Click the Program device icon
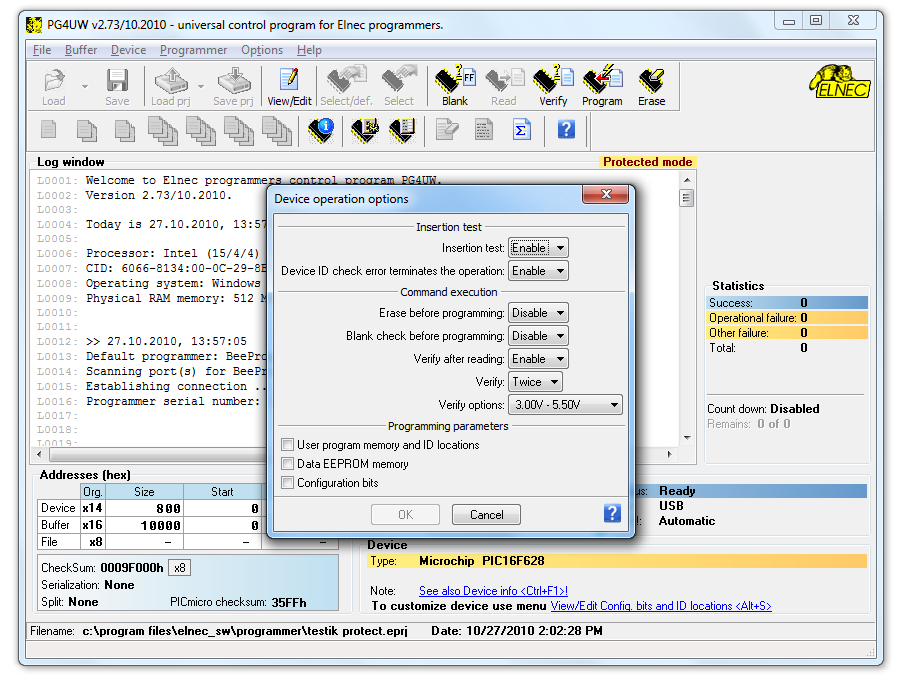The height and width of the screenshot is (681, 898). click(602, 86)
